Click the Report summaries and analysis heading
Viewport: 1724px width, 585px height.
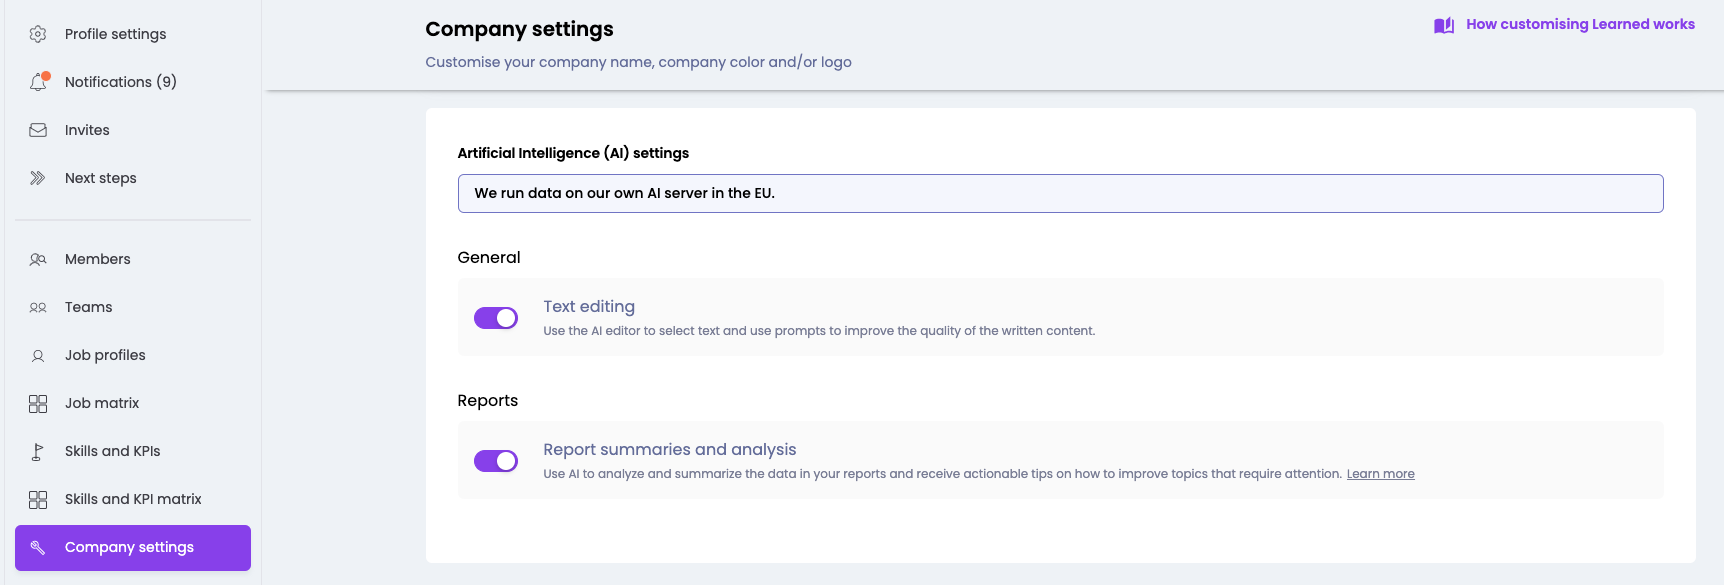tap(669, 449)
